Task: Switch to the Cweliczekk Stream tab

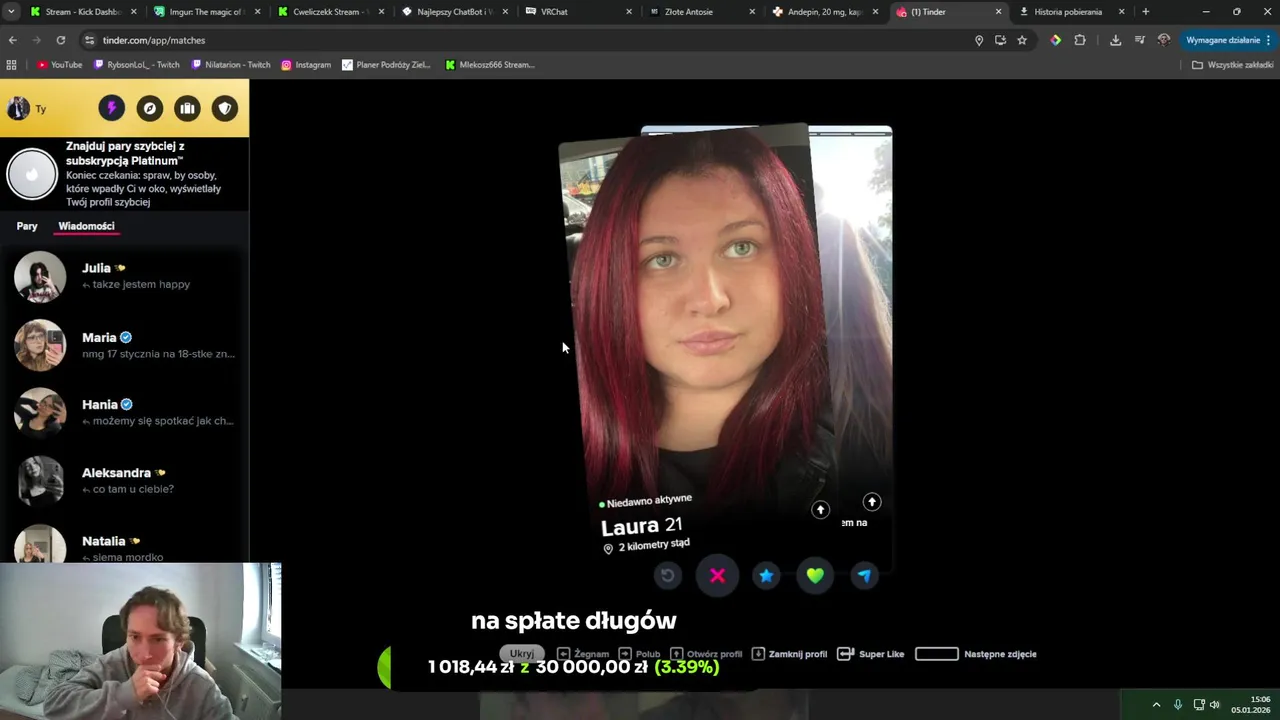Action: (x=330, y=12)
